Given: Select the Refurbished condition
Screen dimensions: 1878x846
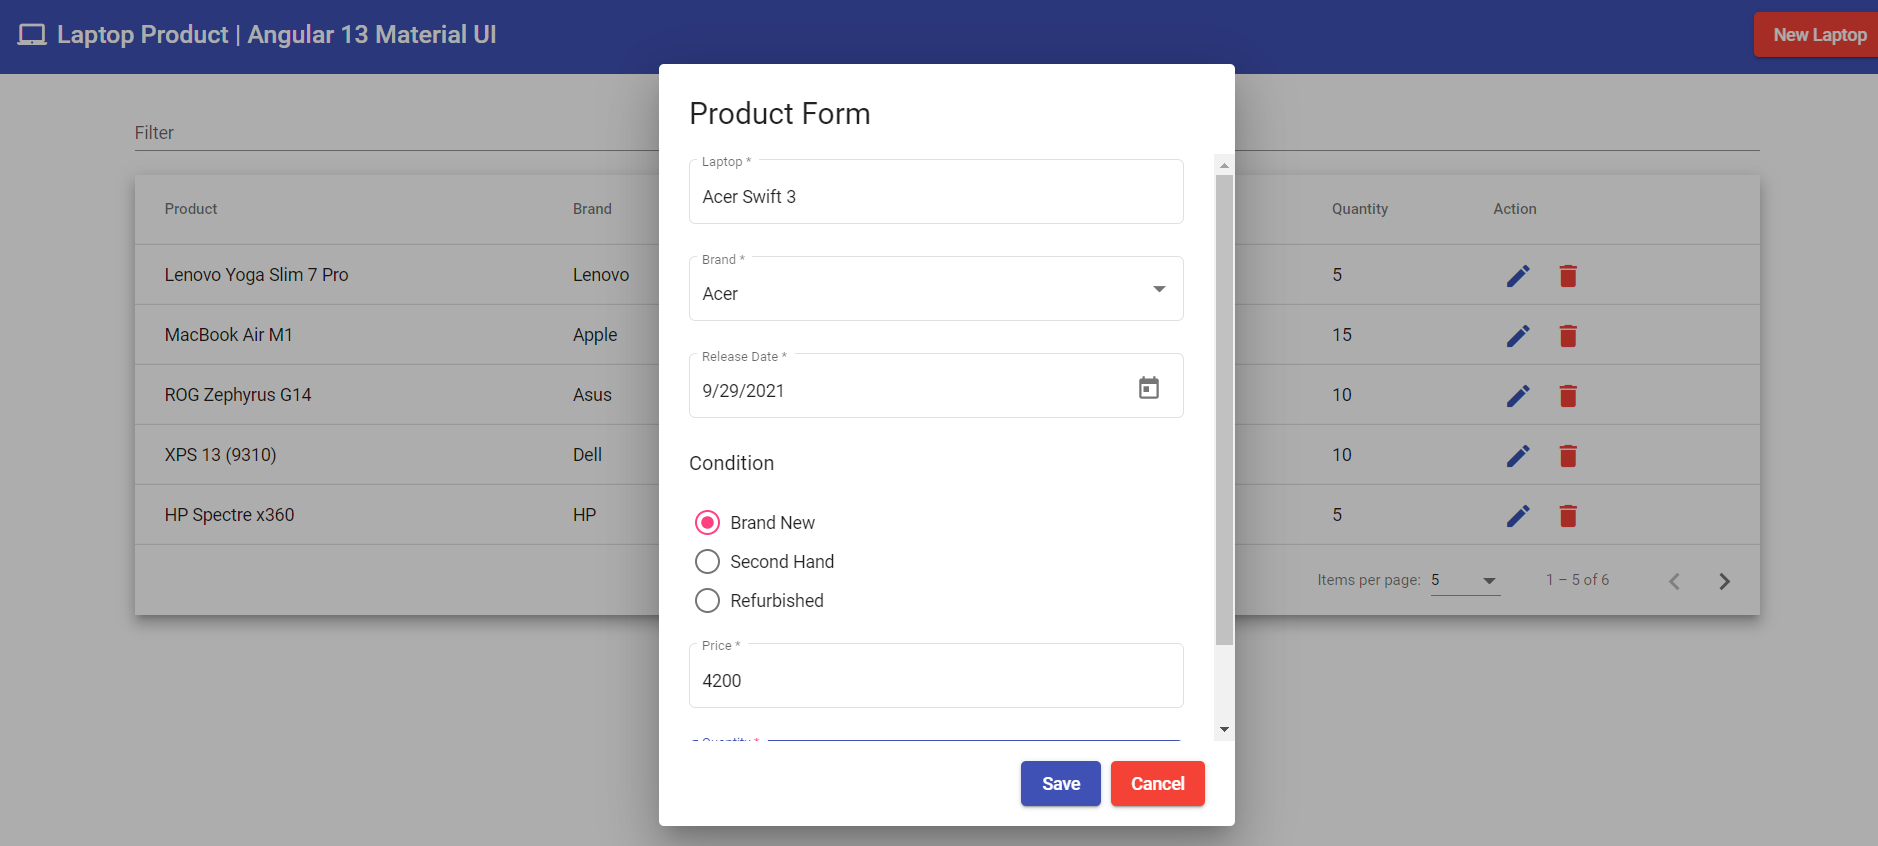Looking at the screenshot, I should 707,601.
